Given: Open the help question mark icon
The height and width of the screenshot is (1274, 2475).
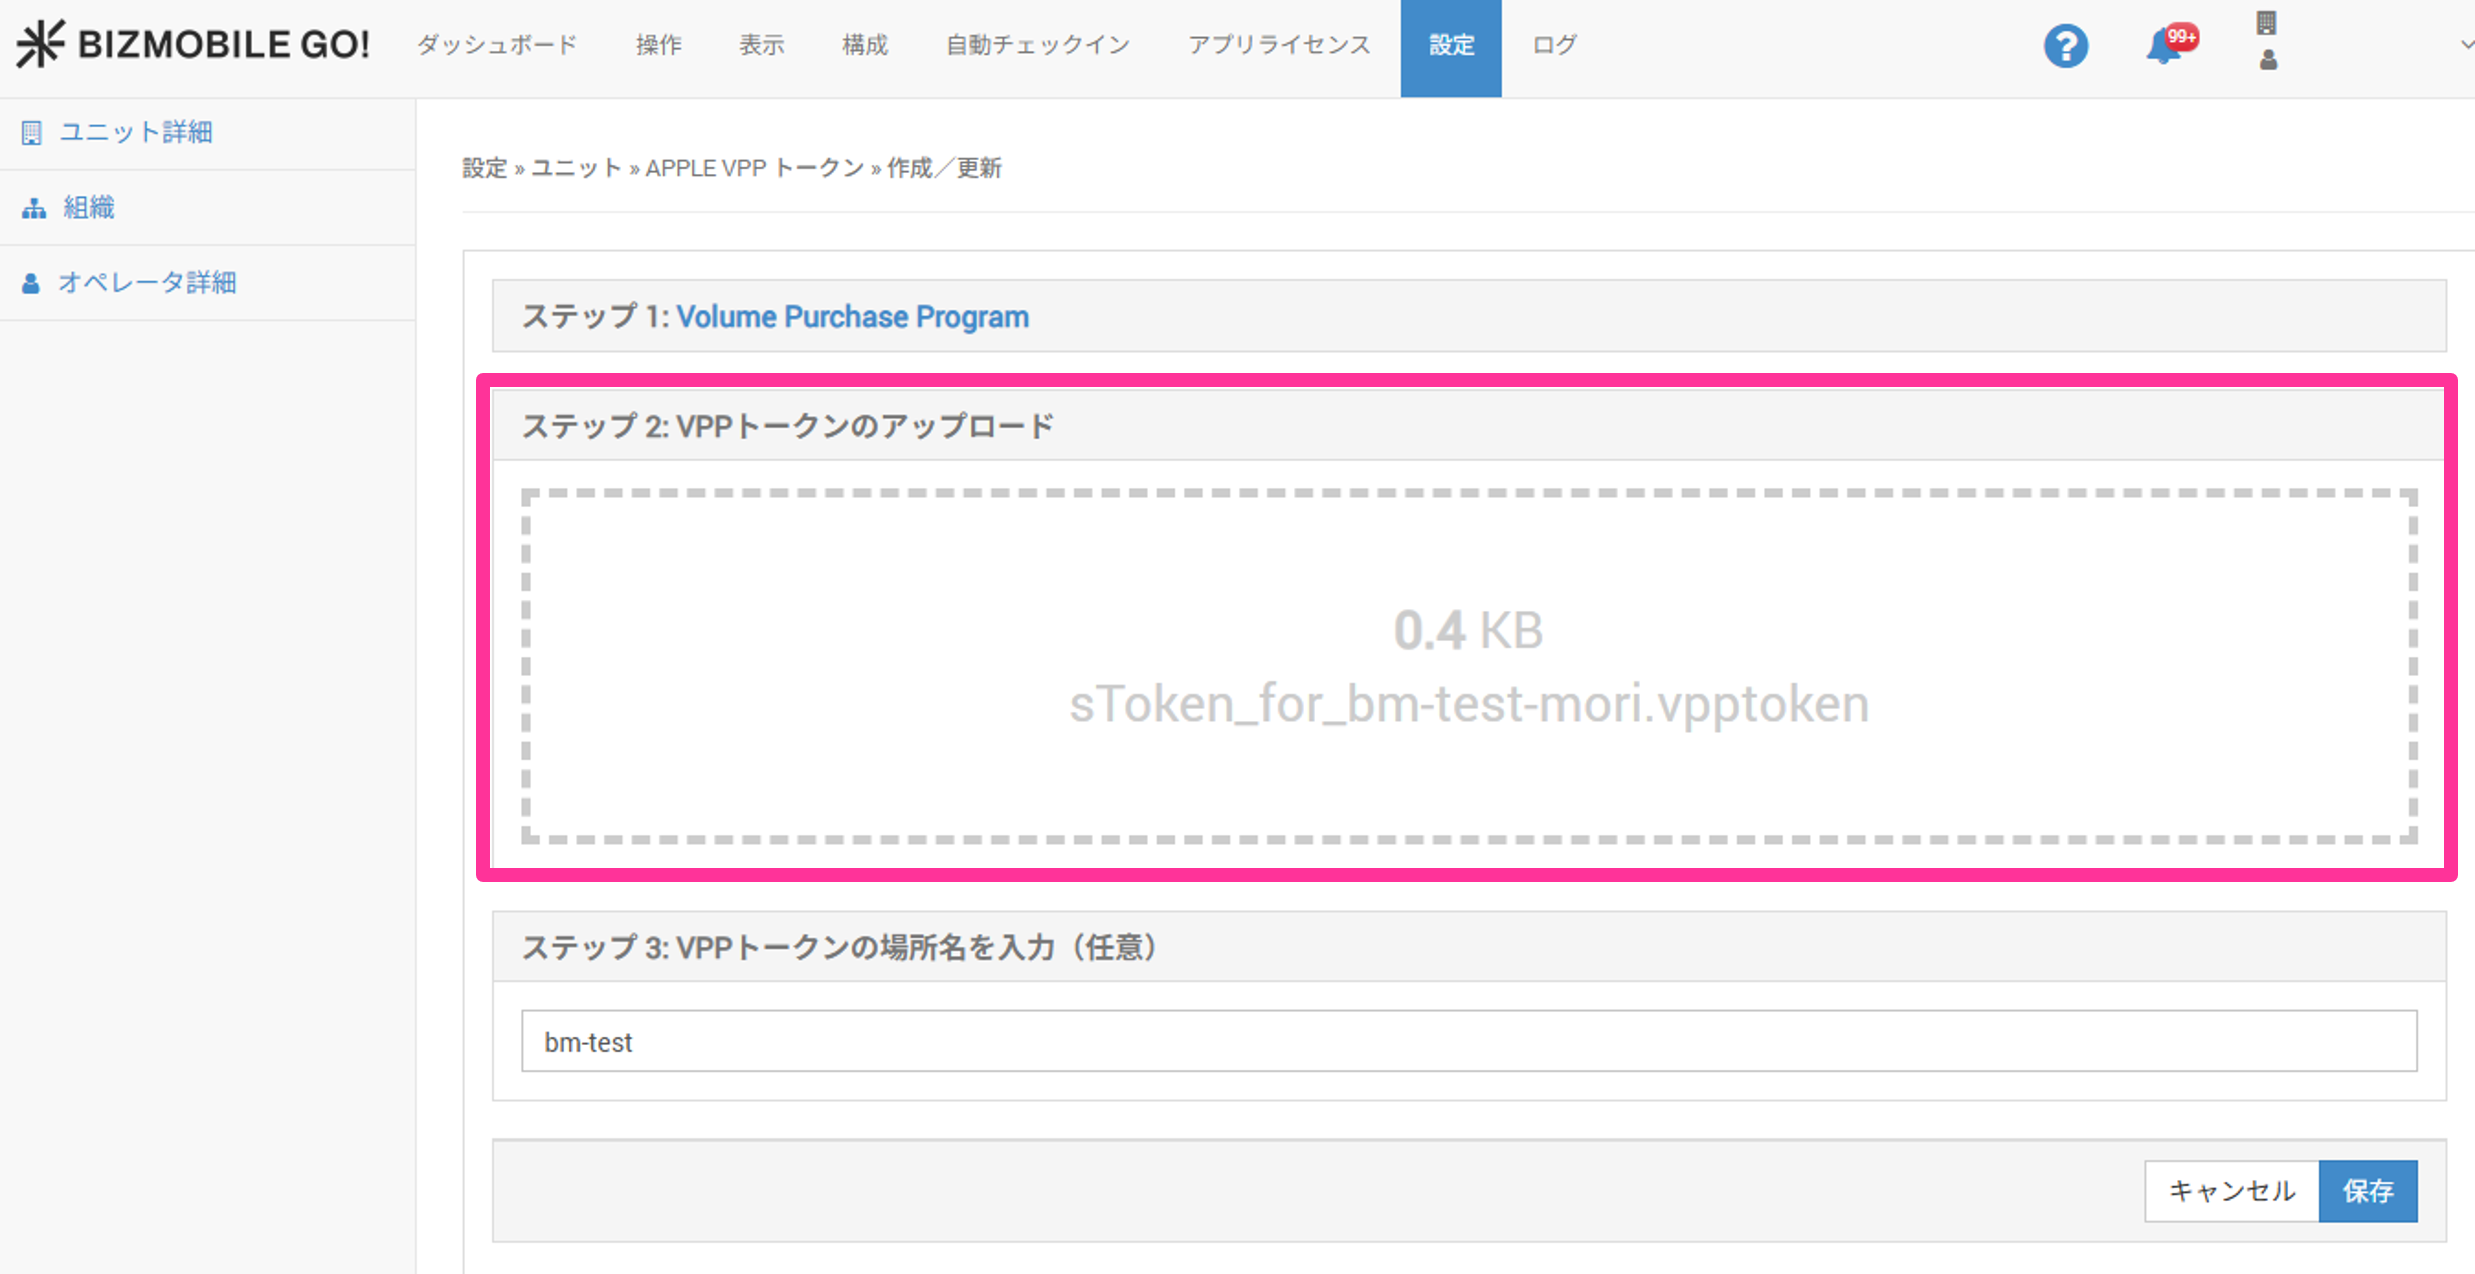Looking at the screenshot, I should [x=2065, y=46].
